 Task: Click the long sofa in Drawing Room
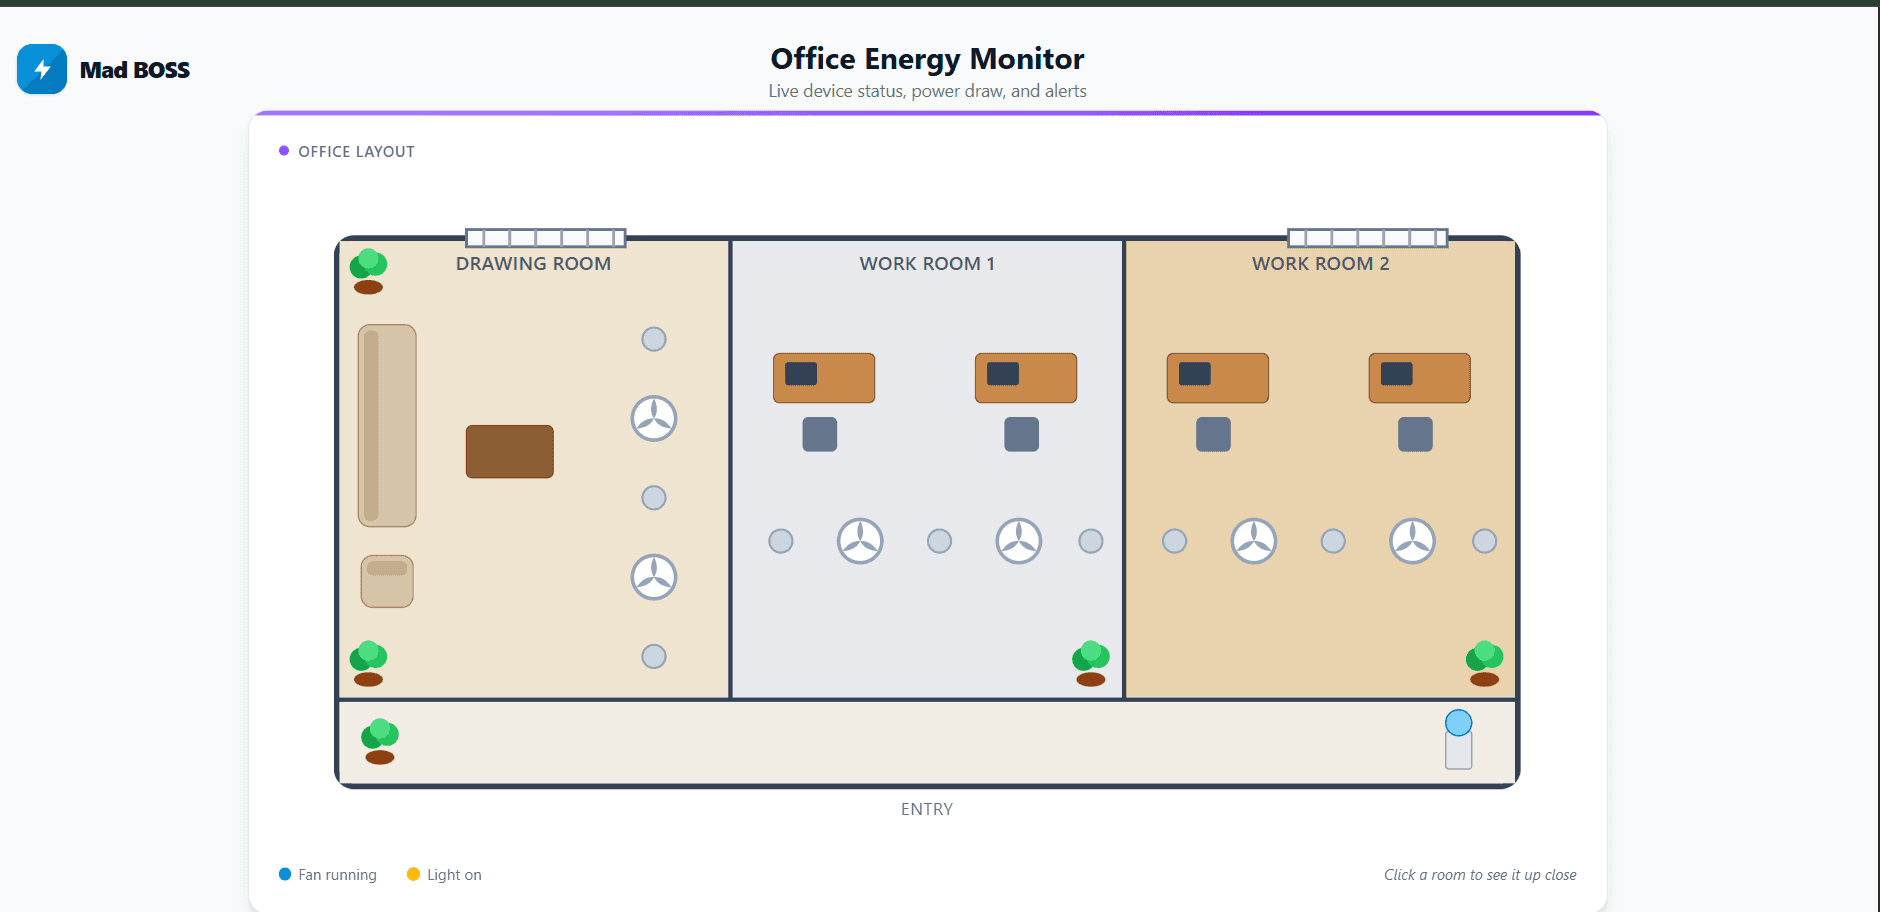[x=387, y=425]
